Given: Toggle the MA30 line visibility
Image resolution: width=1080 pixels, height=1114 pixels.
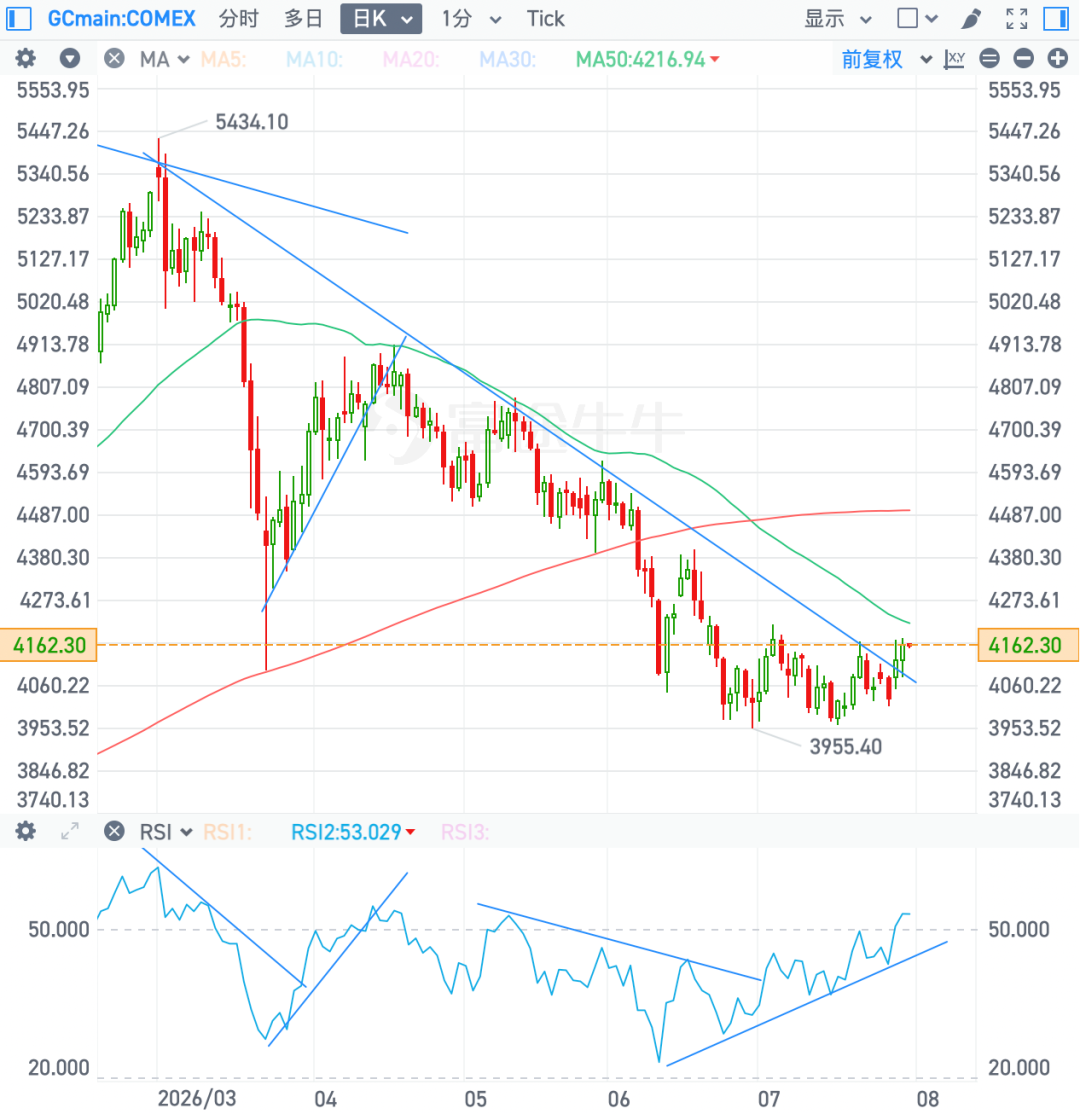Looking at the screenshot, I should click(507, 59).
